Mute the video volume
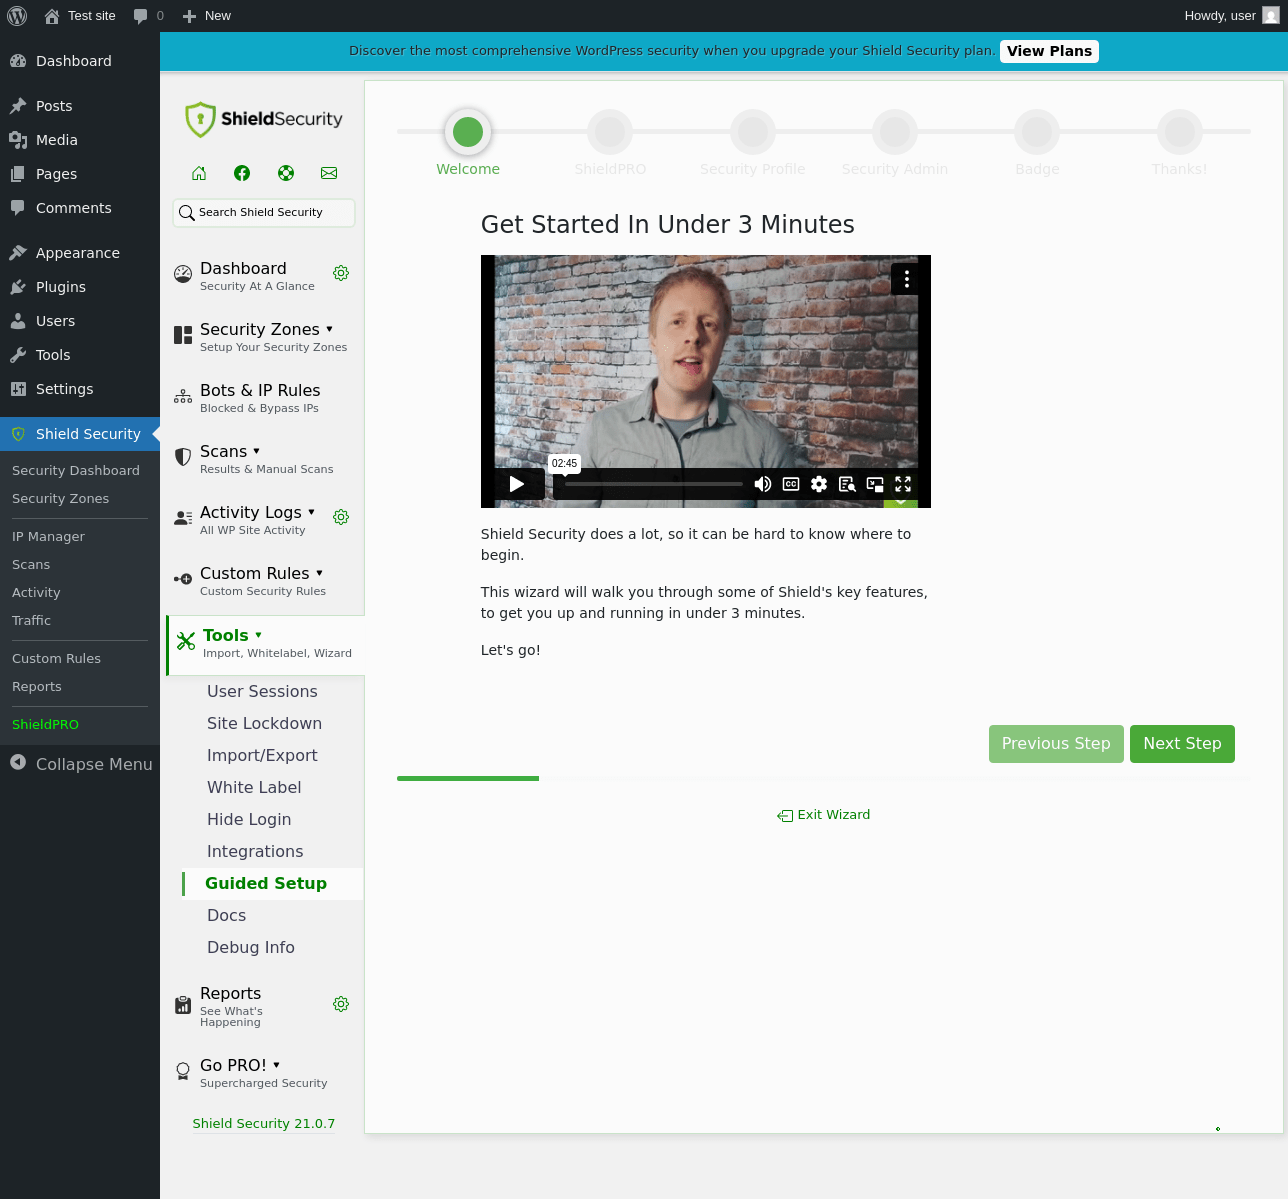The image size is (1288, 1199). (763, 484)
